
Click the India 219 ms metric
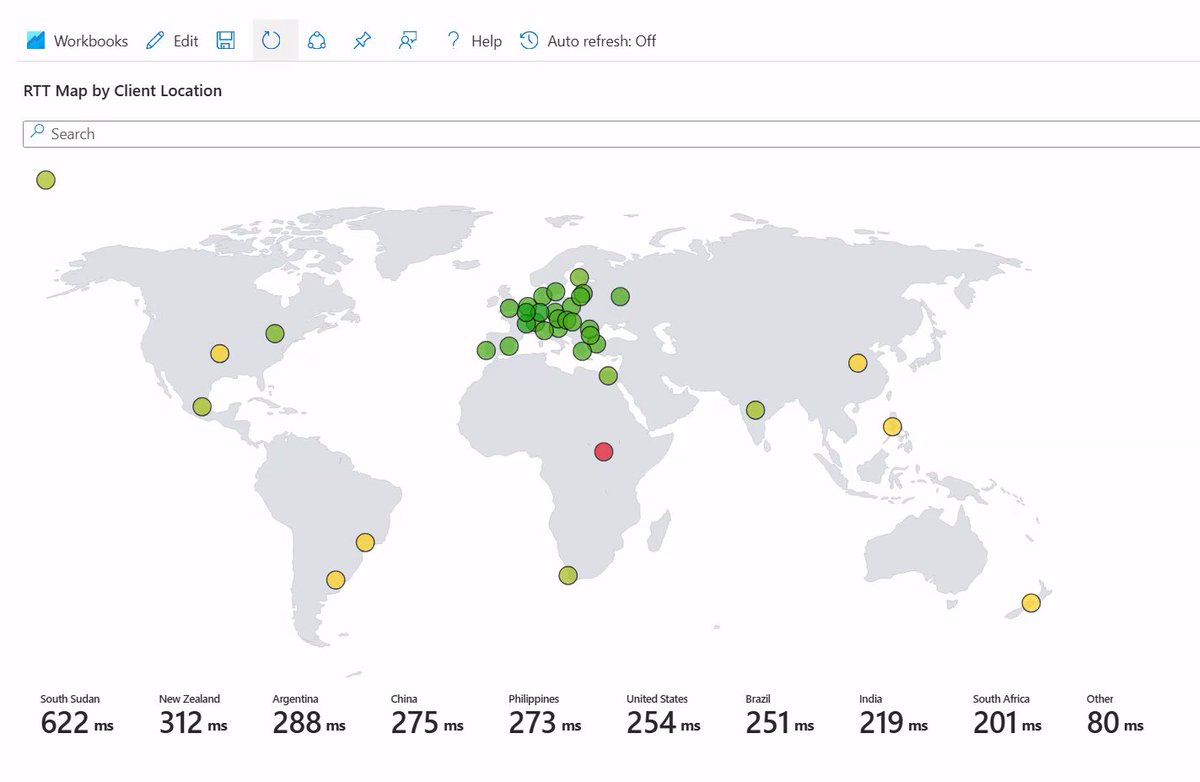tap(893, 715)
